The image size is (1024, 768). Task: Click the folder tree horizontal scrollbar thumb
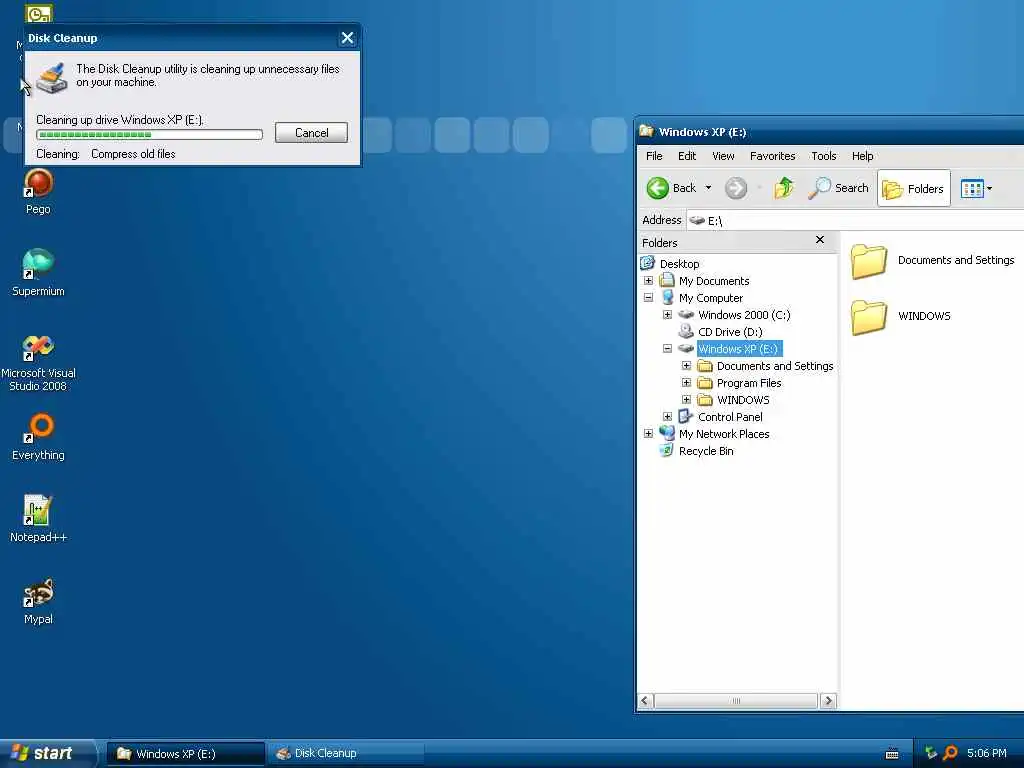736,701
